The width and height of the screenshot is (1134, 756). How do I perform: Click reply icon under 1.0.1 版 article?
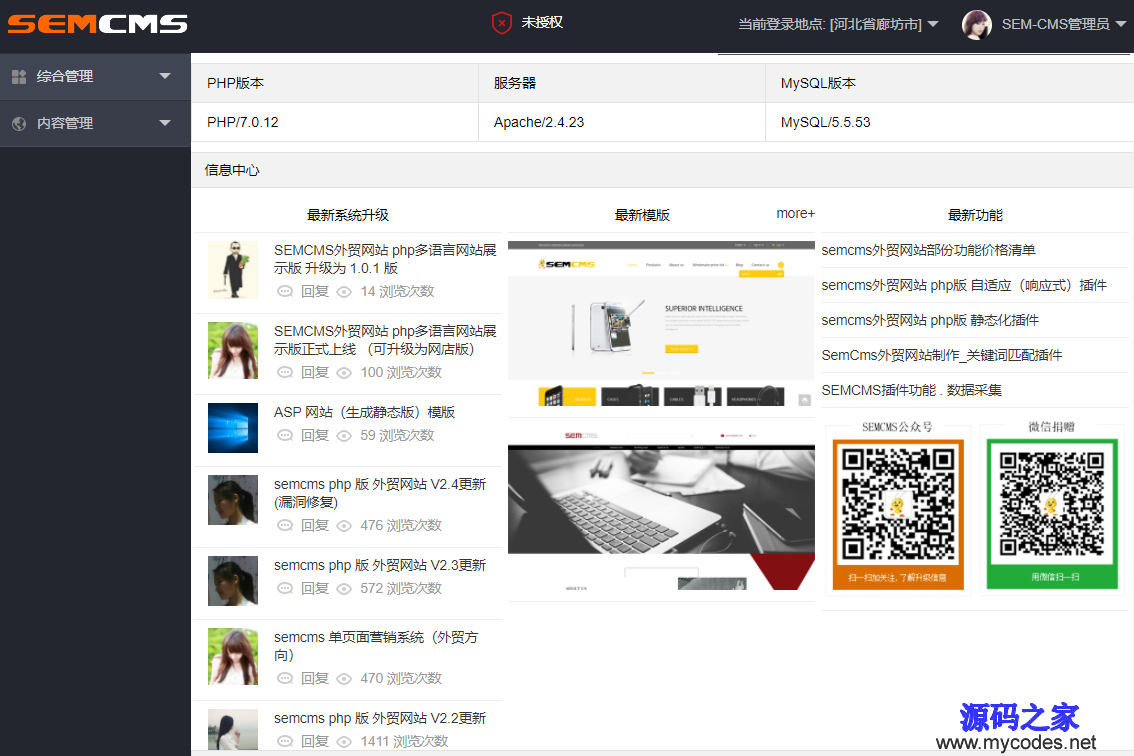pos(285,292)
